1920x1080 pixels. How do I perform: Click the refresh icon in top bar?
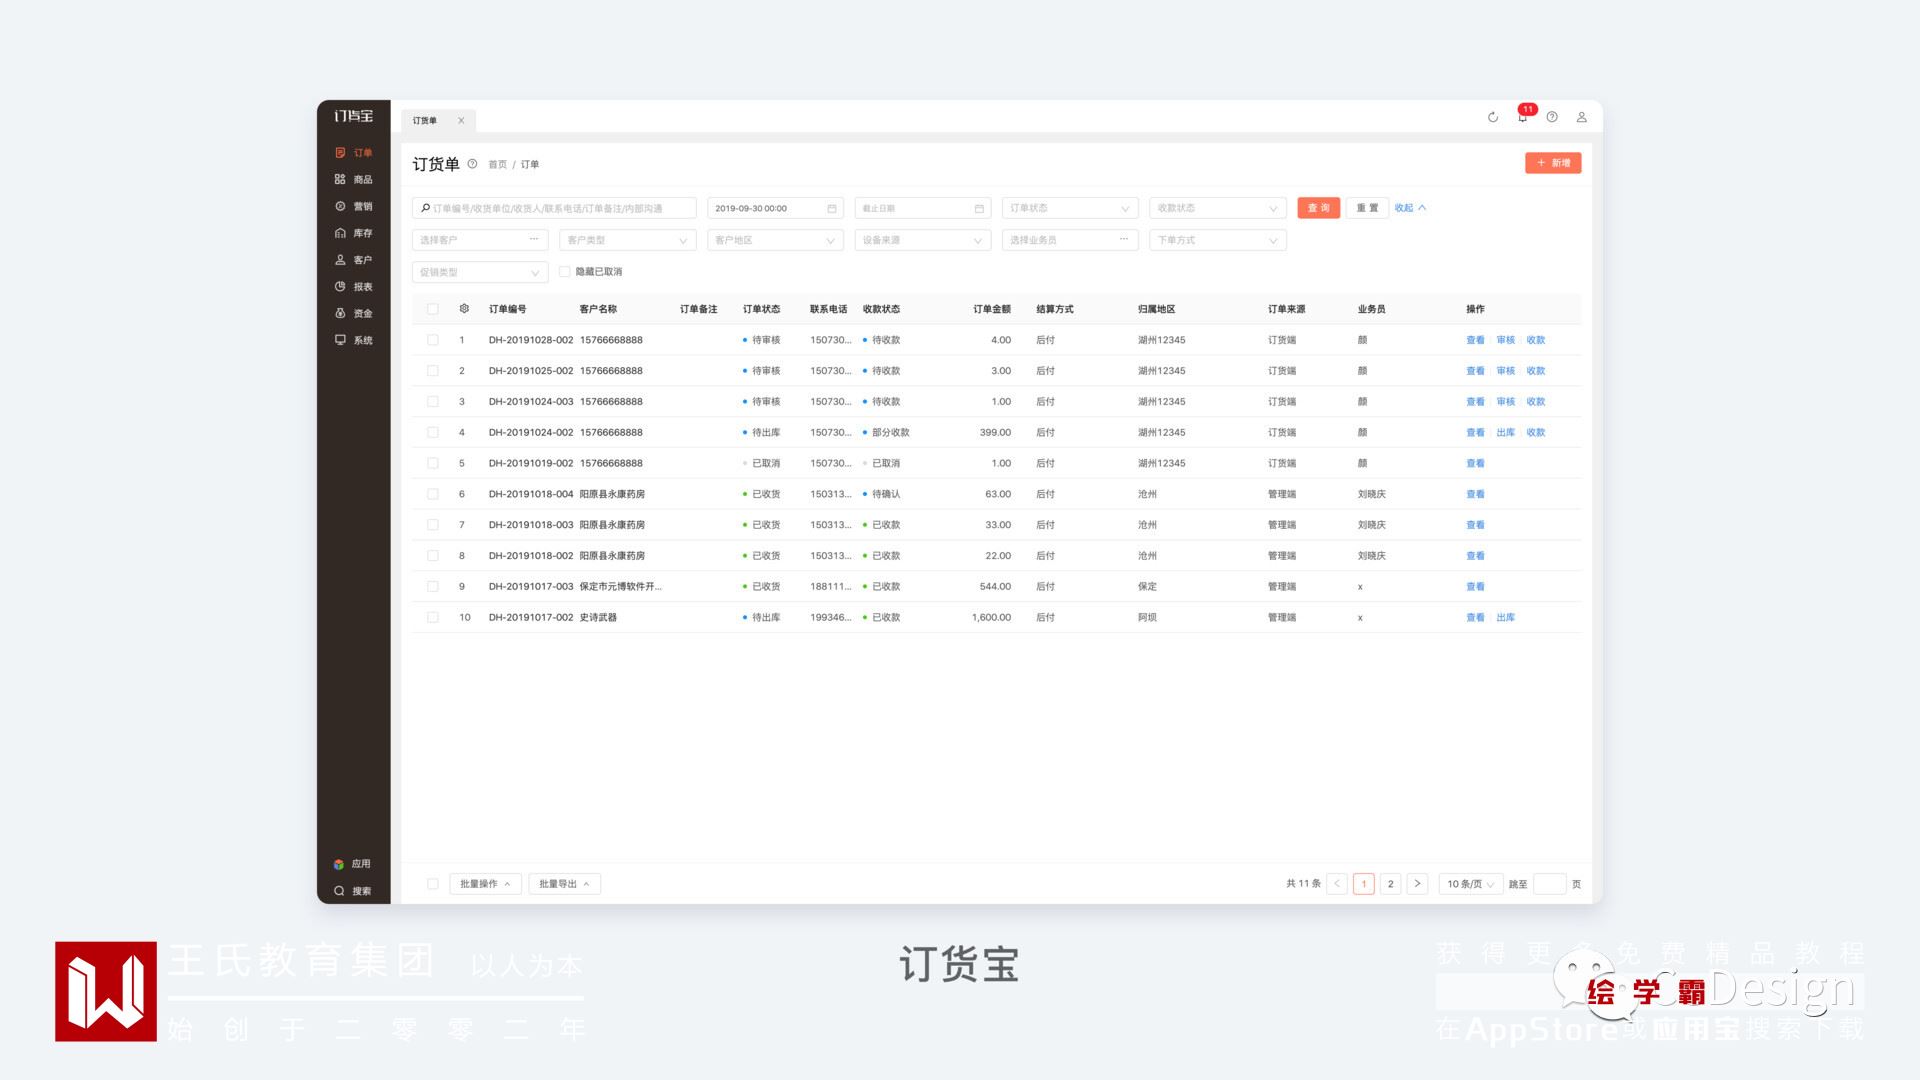point(1492,117)
